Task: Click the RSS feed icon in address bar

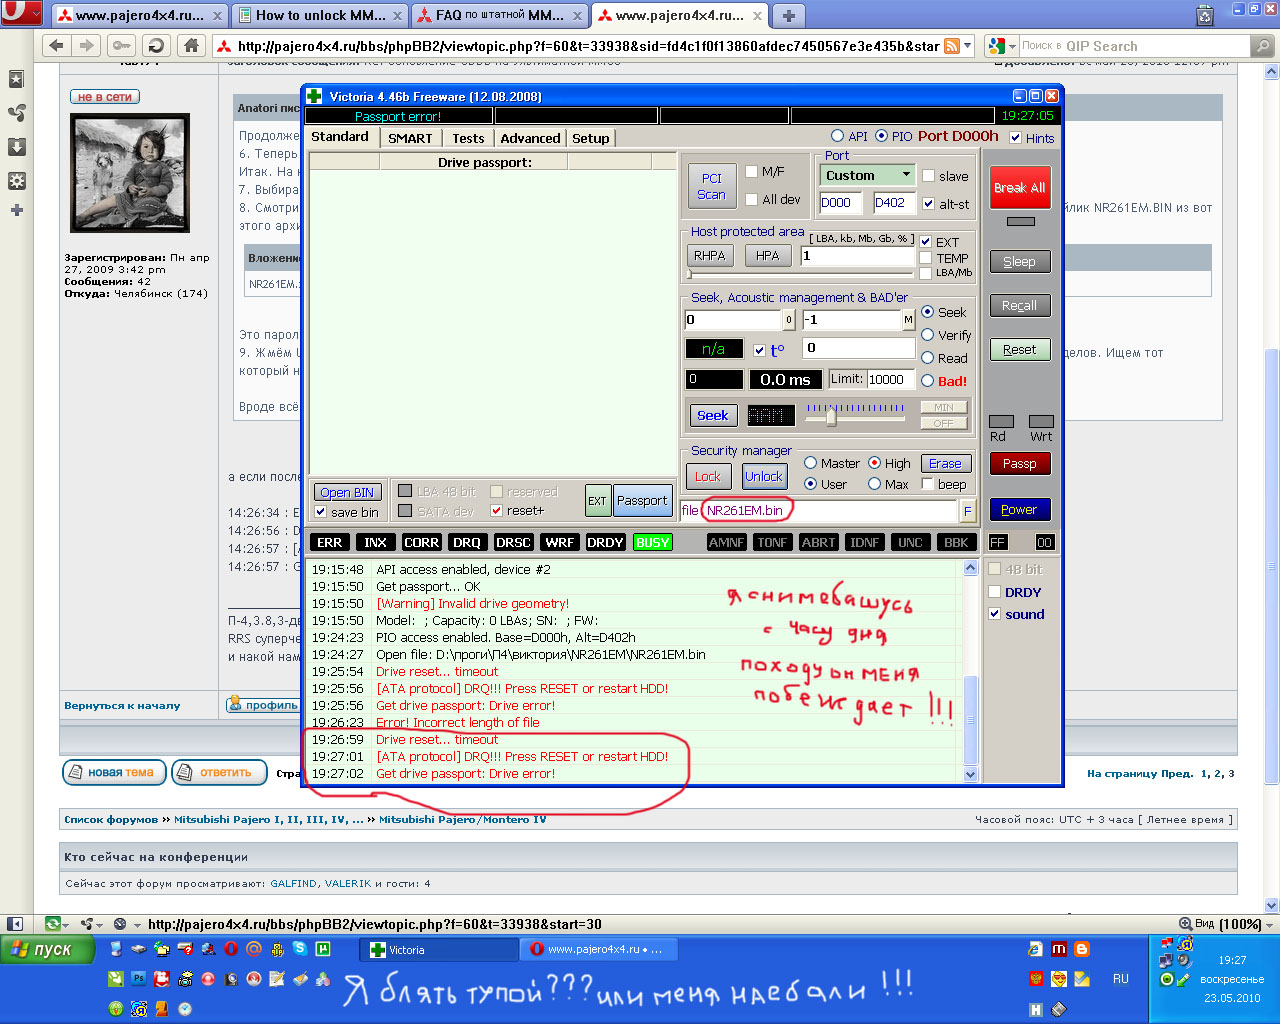Action: click(x=952, y=46)
